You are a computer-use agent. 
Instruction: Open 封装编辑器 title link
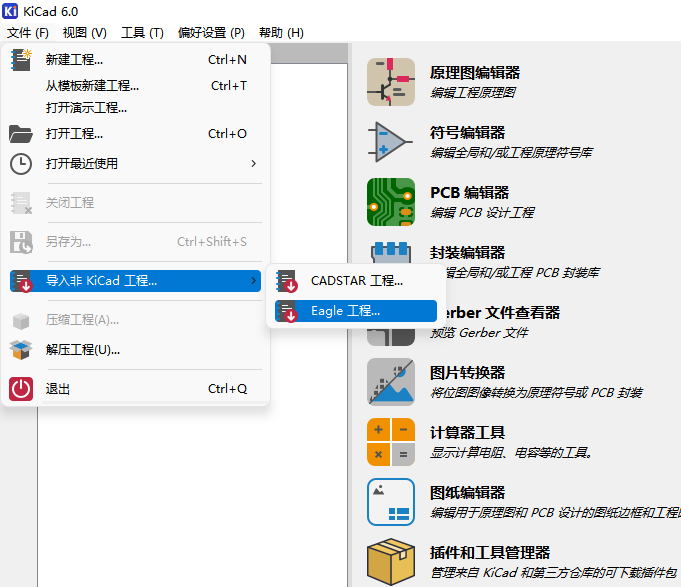(x=467, y=252)
